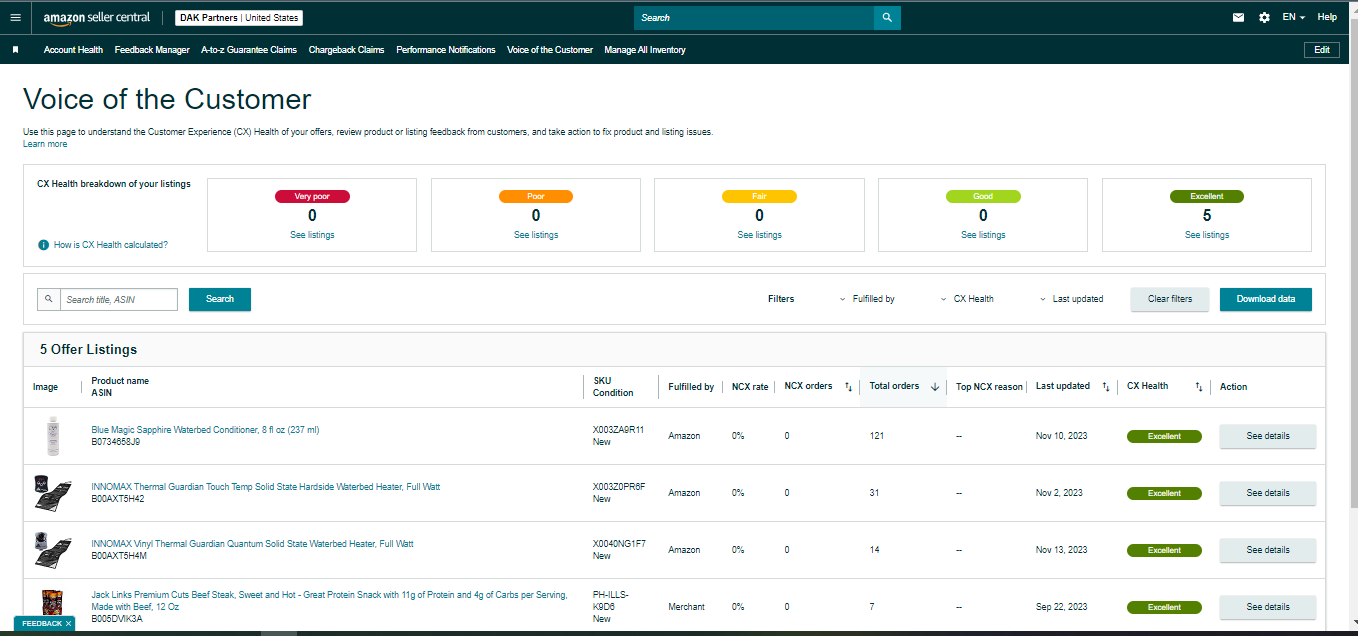1358x636 pixels.
Task: Open INNOMAX Thermal Guardian Touch Temp link
Action: tap(266, 487)
